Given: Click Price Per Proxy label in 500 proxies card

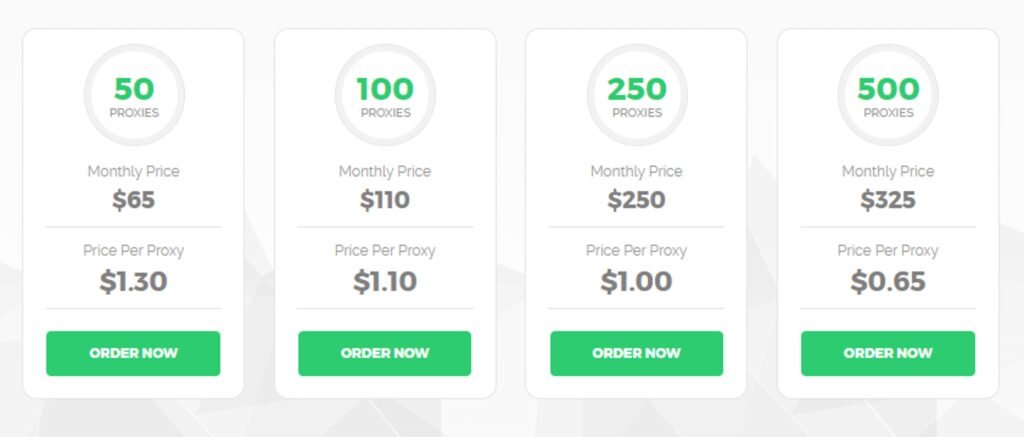Looking at the screenshot, I should click(x=888, y=251).
